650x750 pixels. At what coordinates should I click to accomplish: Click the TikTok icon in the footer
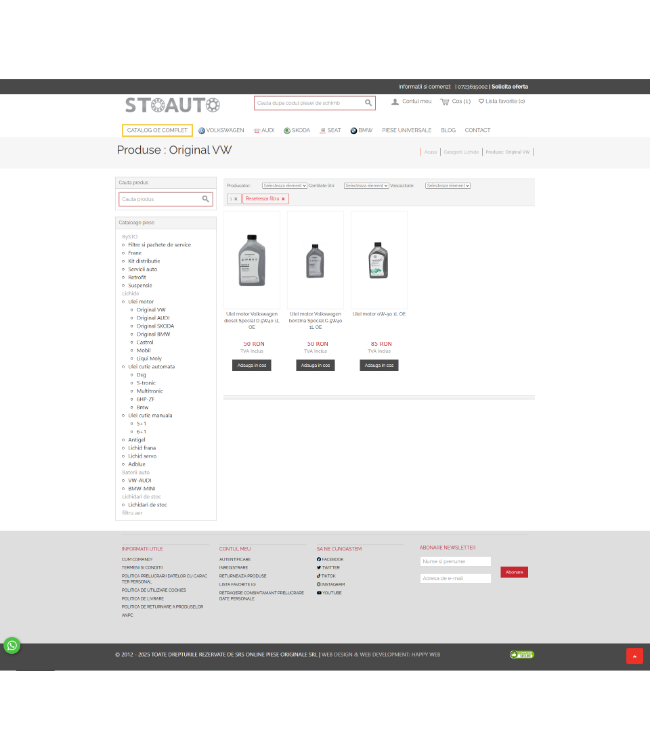click(x=319, y=576)
